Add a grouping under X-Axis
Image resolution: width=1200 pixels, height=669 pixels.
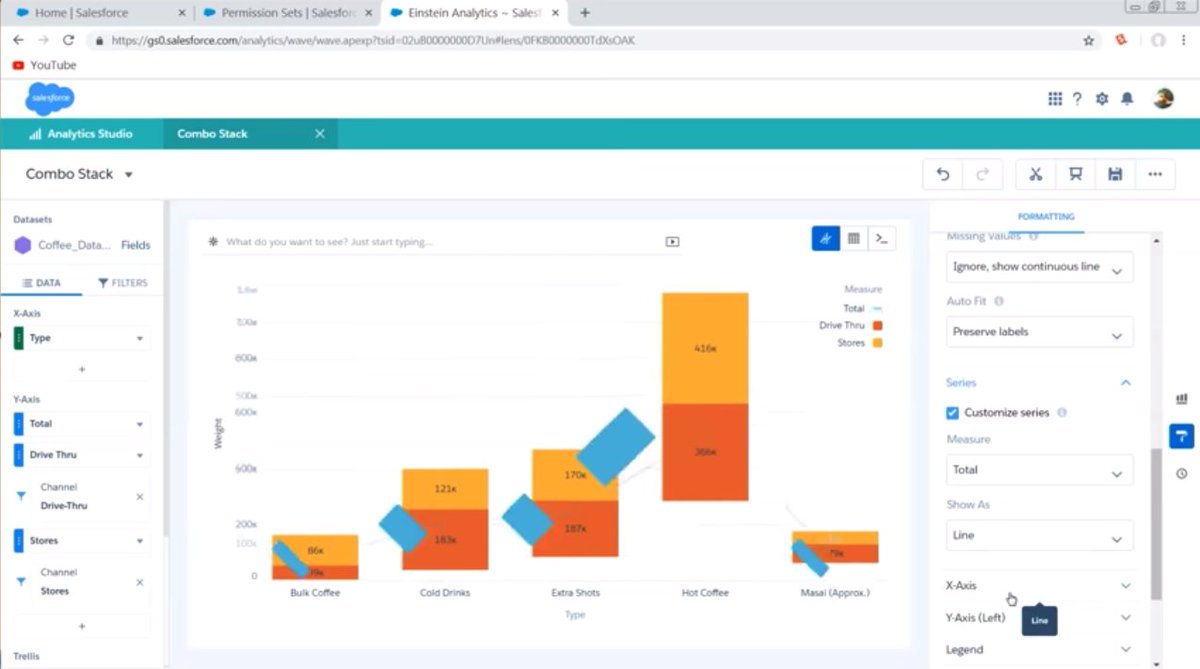(x=82, y=369)
